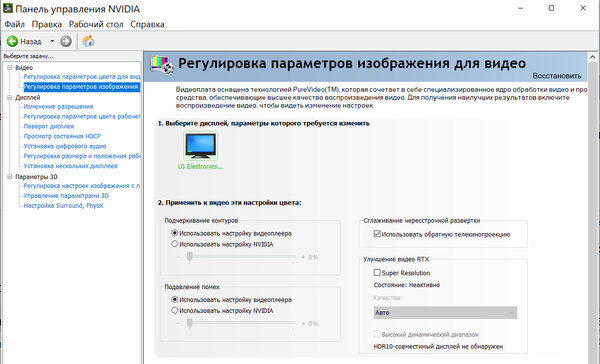Screen dimensions: 600x364
Task: Close the NVIDIA control panel window
Action: [583, 8]
